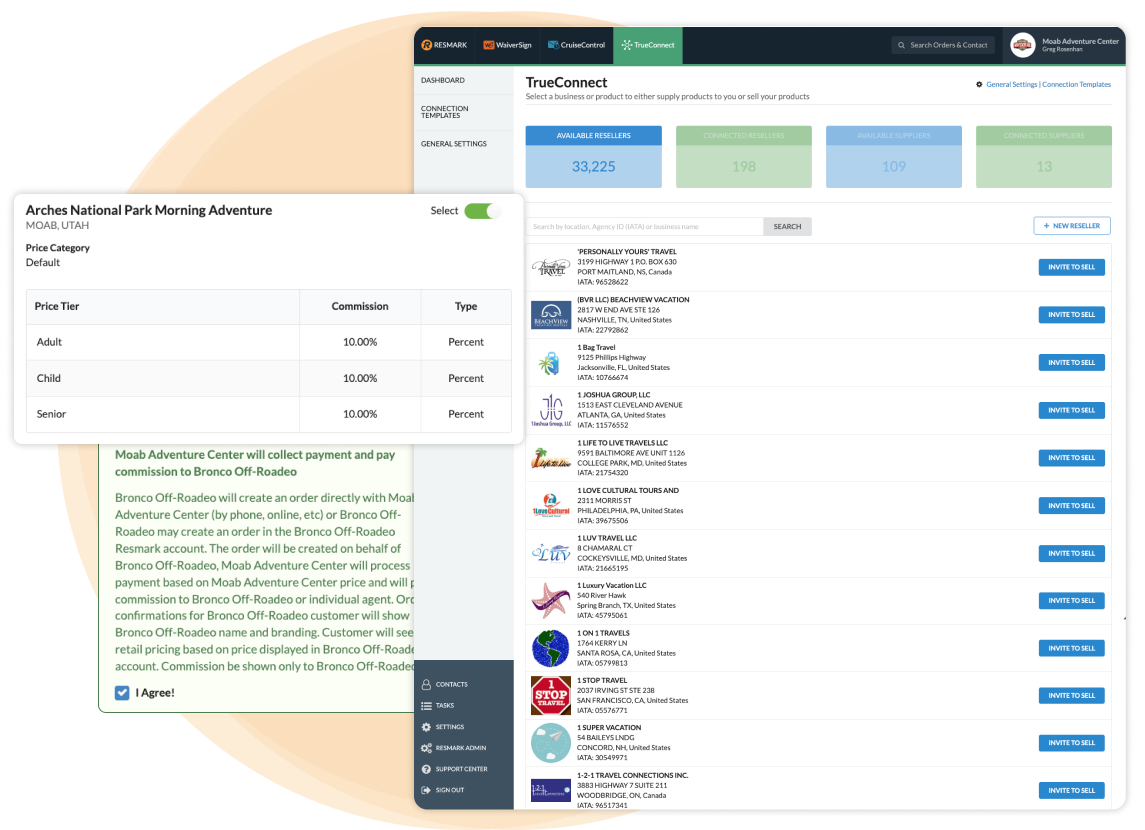Click the 1 Life To Live Travels logo

pyautogui.click(x=551, y=458)
